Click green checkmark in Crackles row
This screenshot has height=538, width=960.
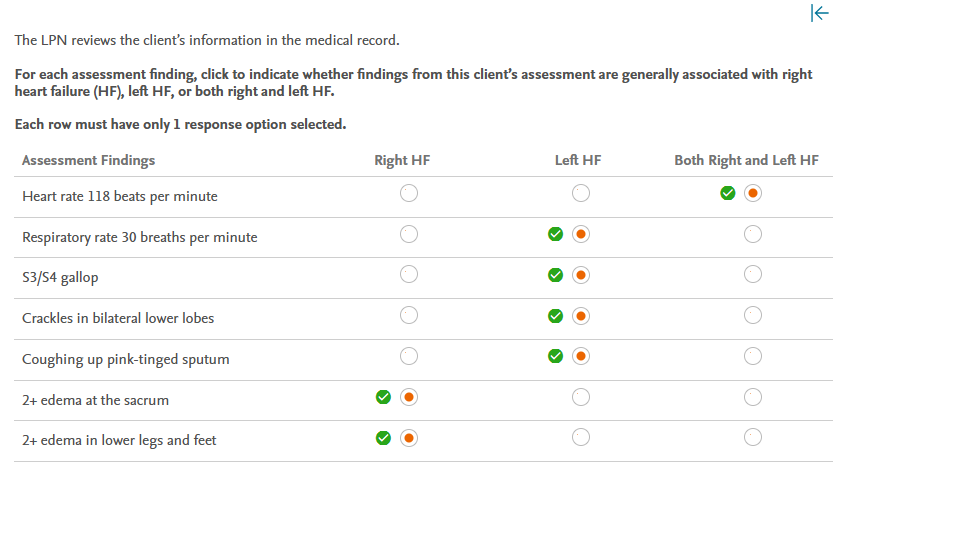[555, 316]
